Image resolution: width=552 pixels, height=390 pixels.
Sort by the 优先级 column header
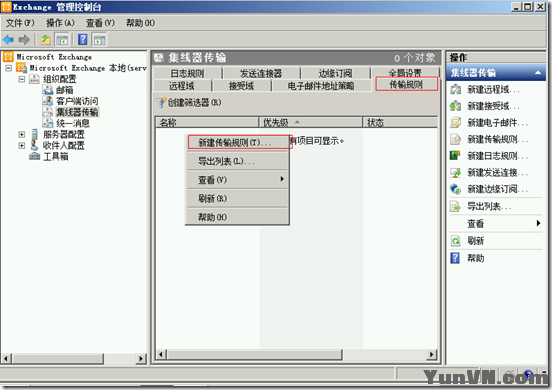pyautogui.click(x=311, y=122)
